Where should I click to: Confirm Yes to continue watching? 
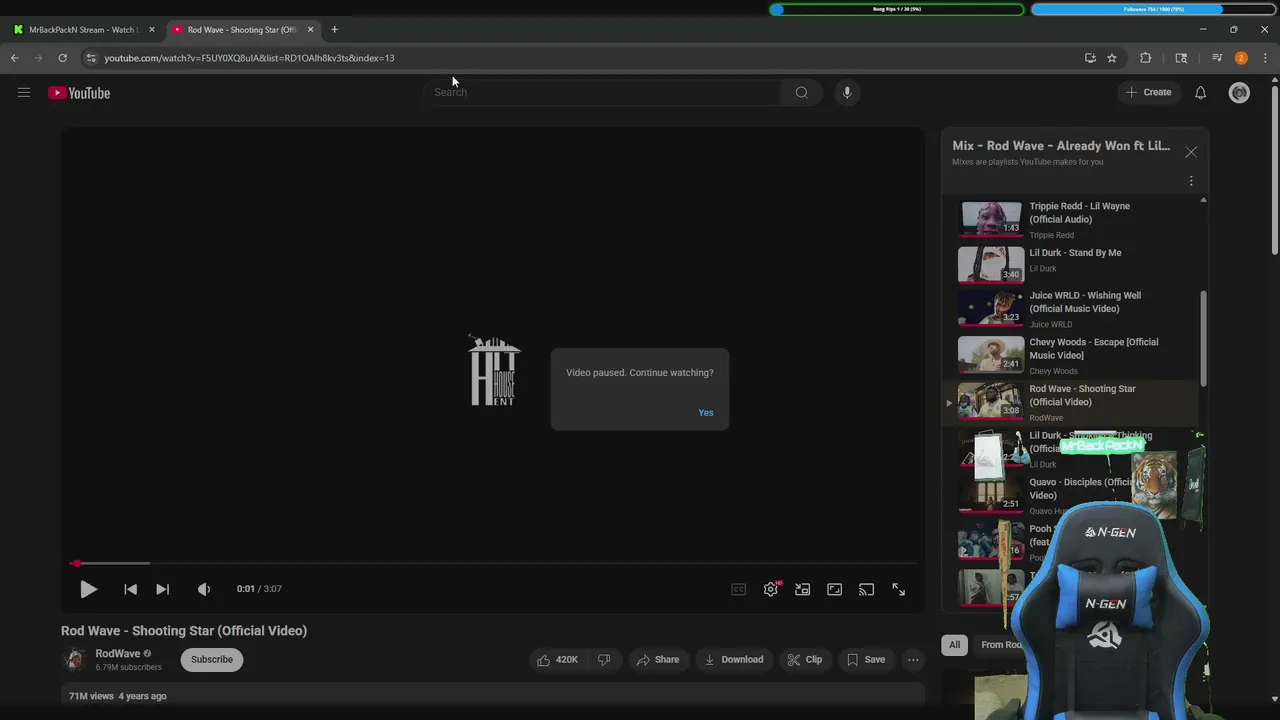point(706,413)
